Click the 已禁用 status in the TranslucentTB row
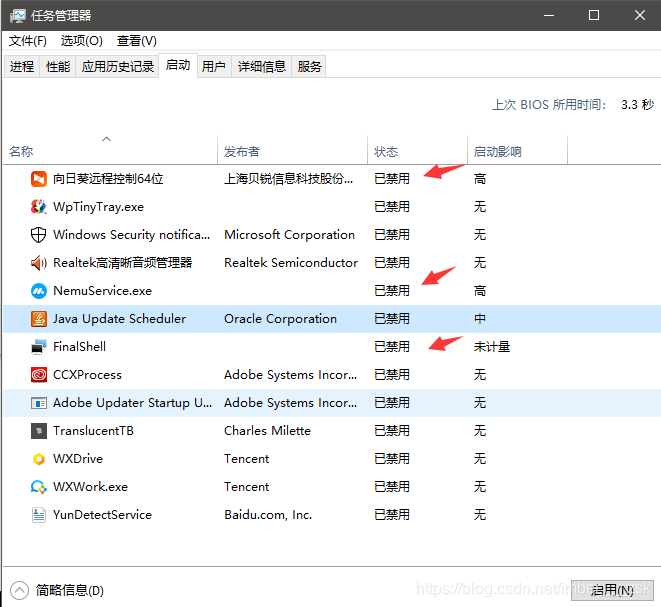The width and height of the screenshot is (661, 607). [392, 431]
